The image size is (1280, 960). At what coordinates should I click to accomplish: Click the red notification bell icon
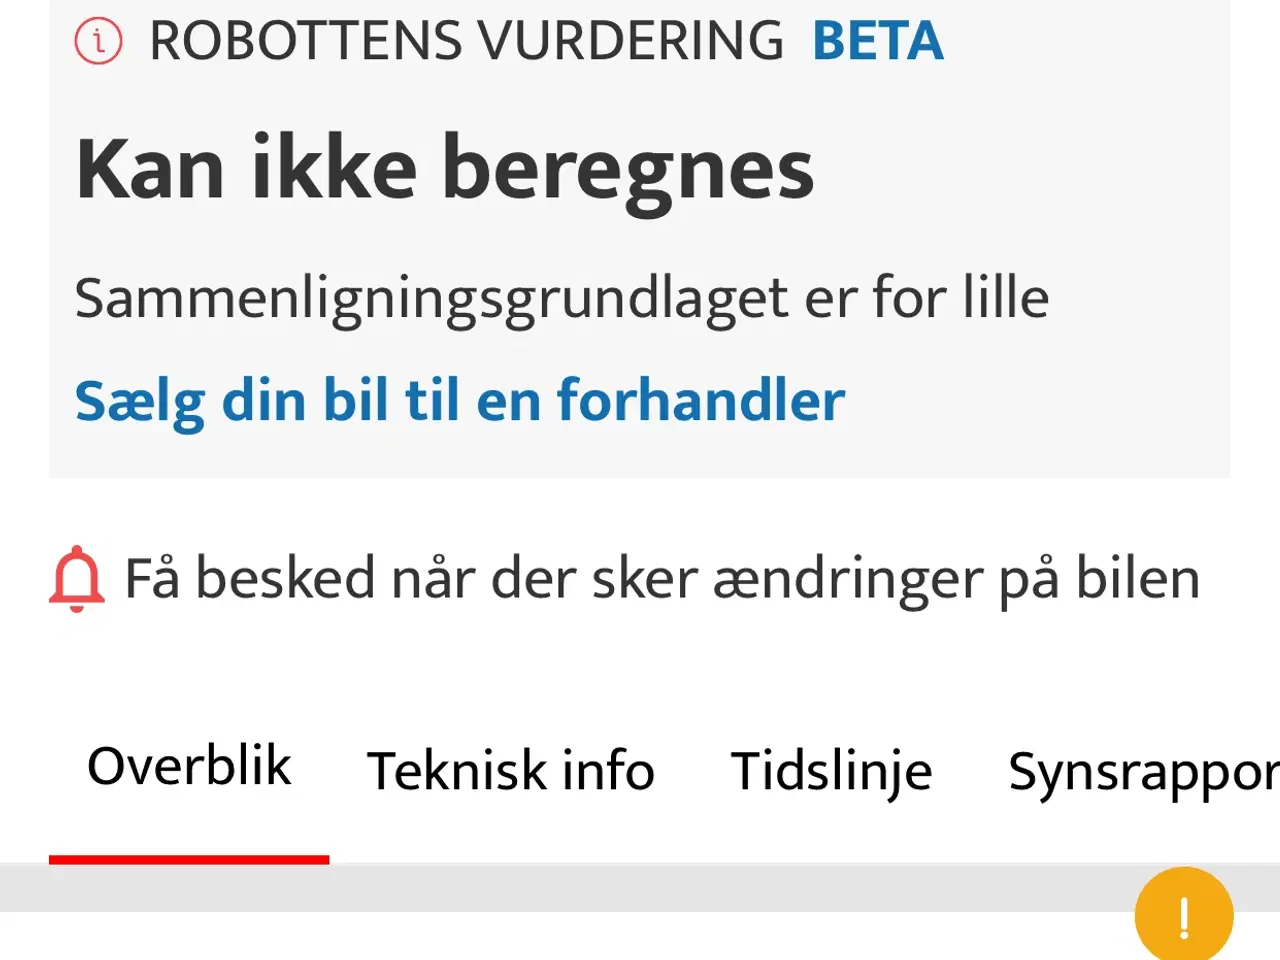(x=77, y=578)
